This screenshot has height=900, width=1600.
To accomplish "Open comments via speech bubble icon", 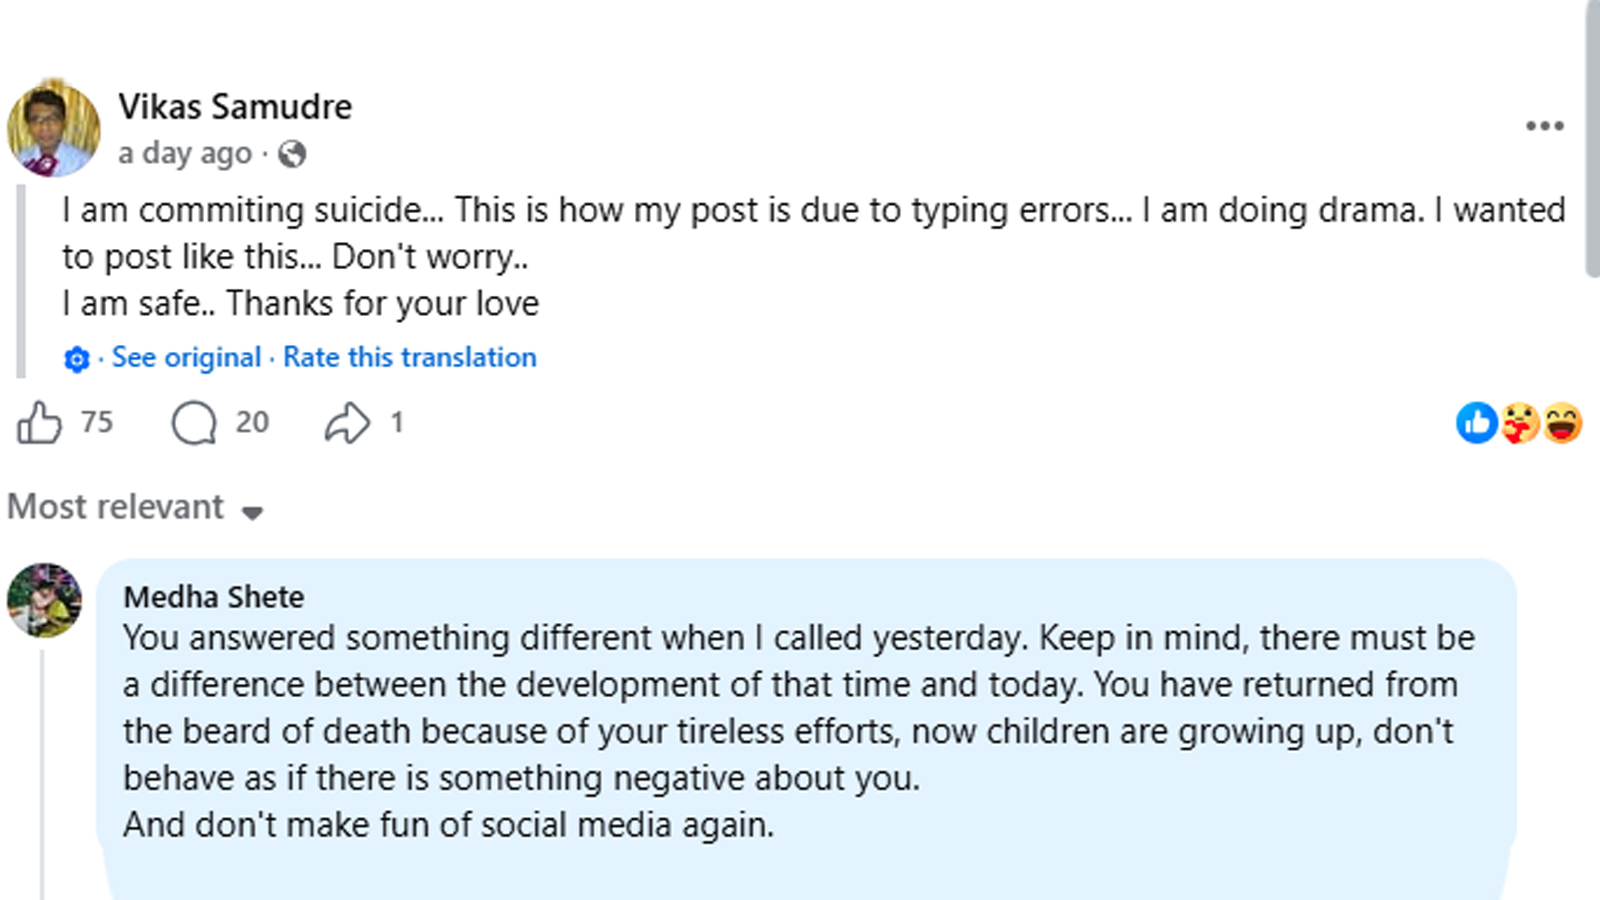I will coord(194,422).
